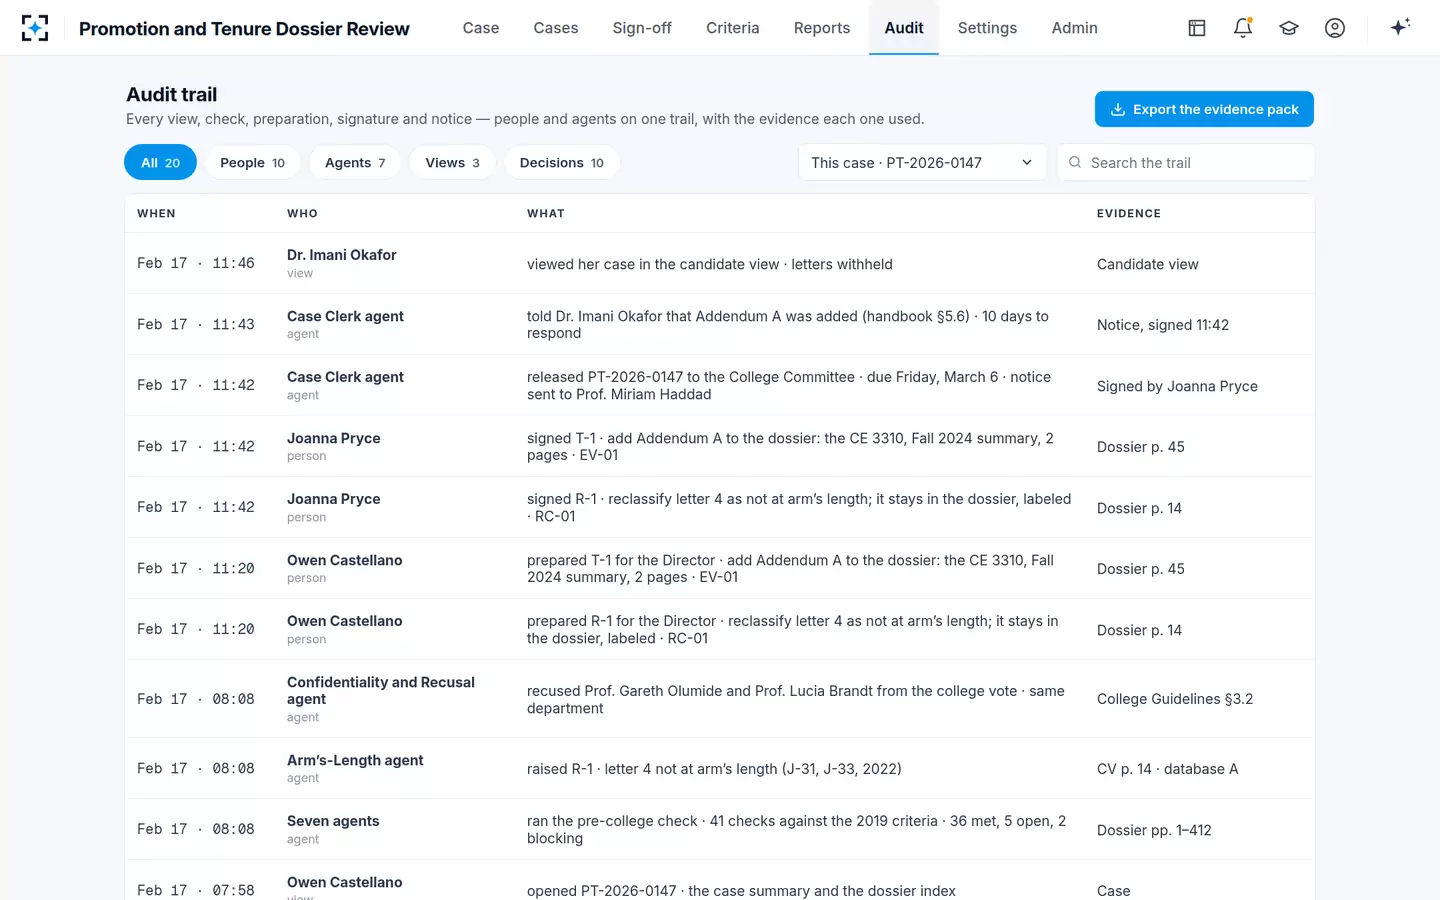Click the WHEN column header

pos(156,213)
